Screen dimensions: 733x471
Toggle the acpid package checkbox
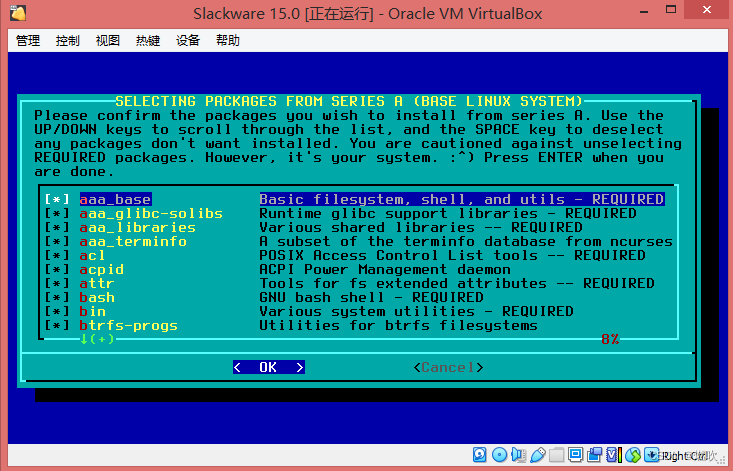57,270
